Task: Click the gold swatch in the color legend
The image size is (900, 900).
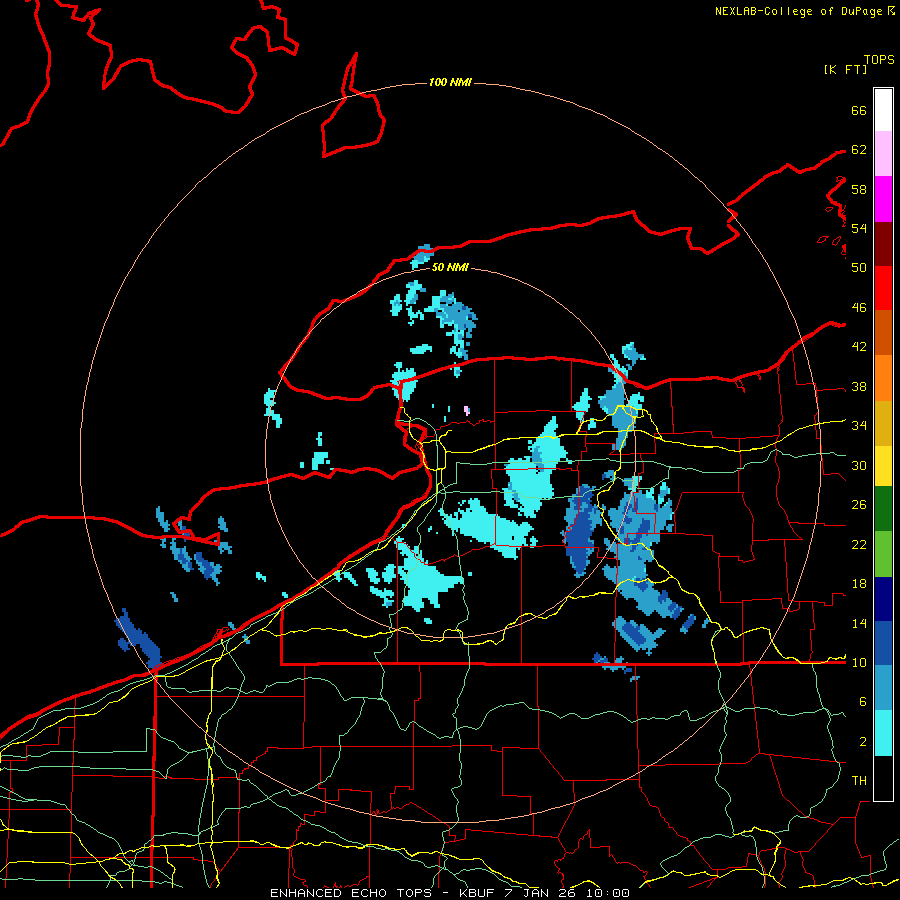Action: 883,423
